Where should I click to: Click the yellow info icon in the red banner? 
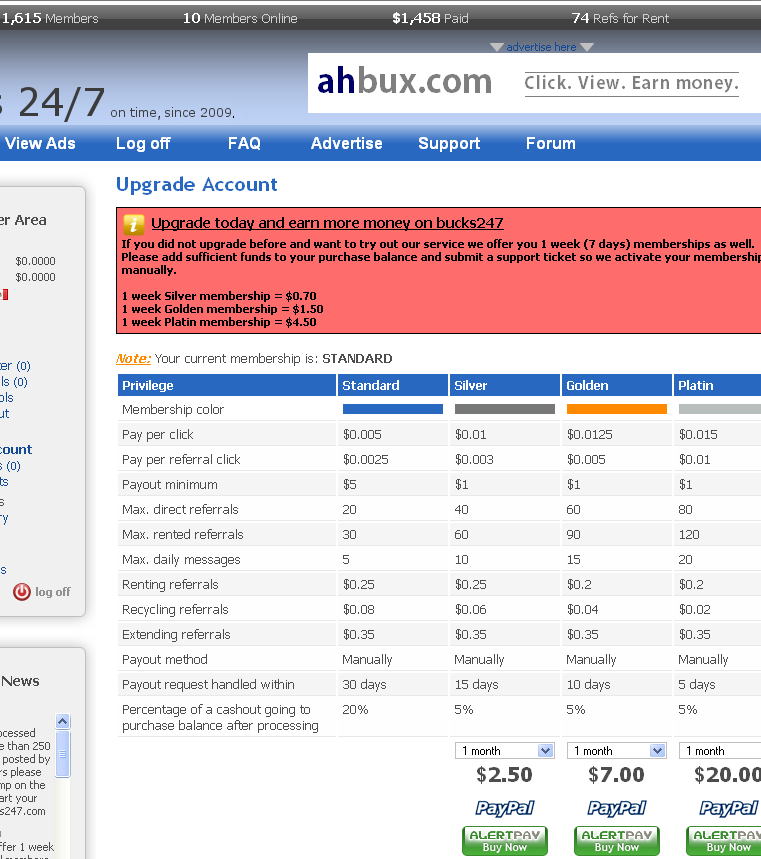coord(134,224)
